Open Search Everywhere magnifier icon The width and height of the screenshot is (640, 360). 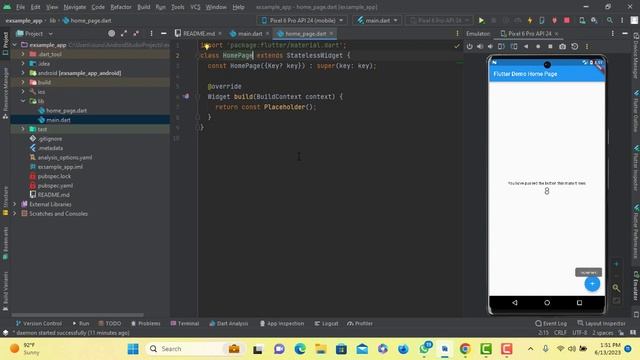point(609,20)
